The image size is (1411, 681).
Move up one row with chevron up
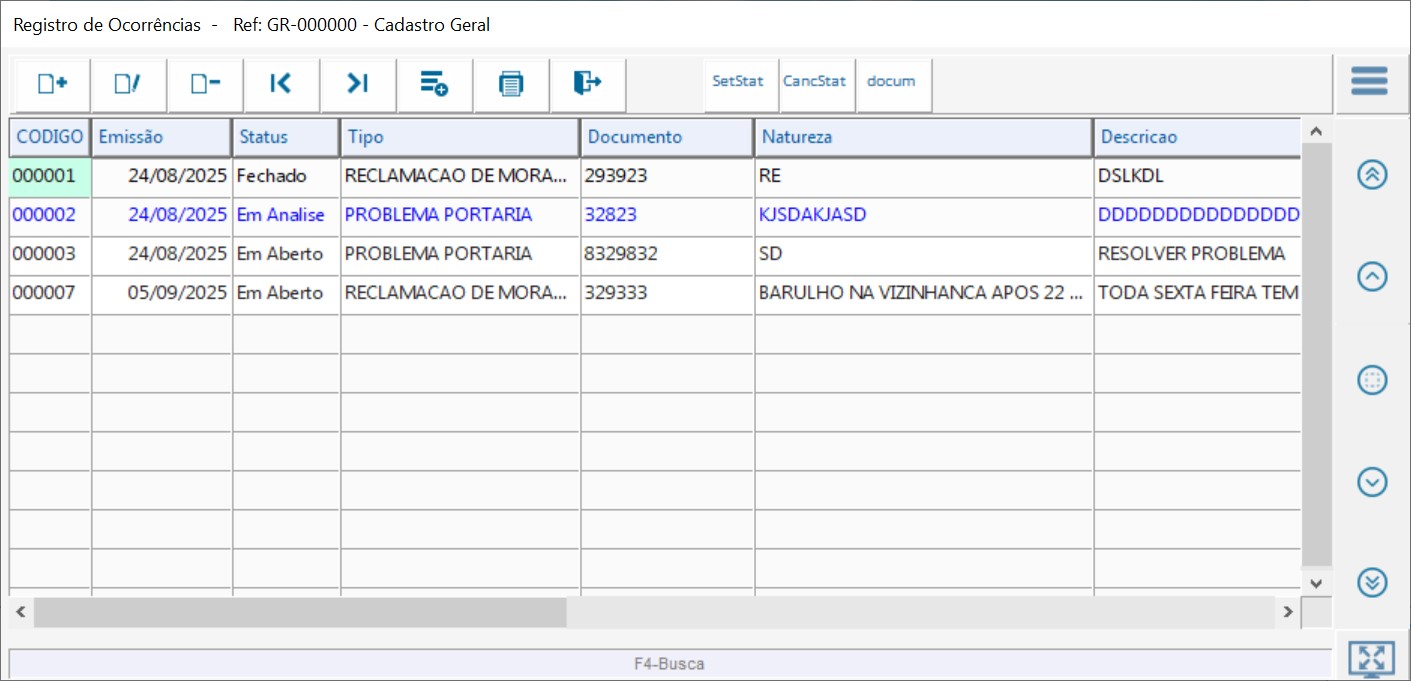pyautogui.click(x=1372, y=277)
